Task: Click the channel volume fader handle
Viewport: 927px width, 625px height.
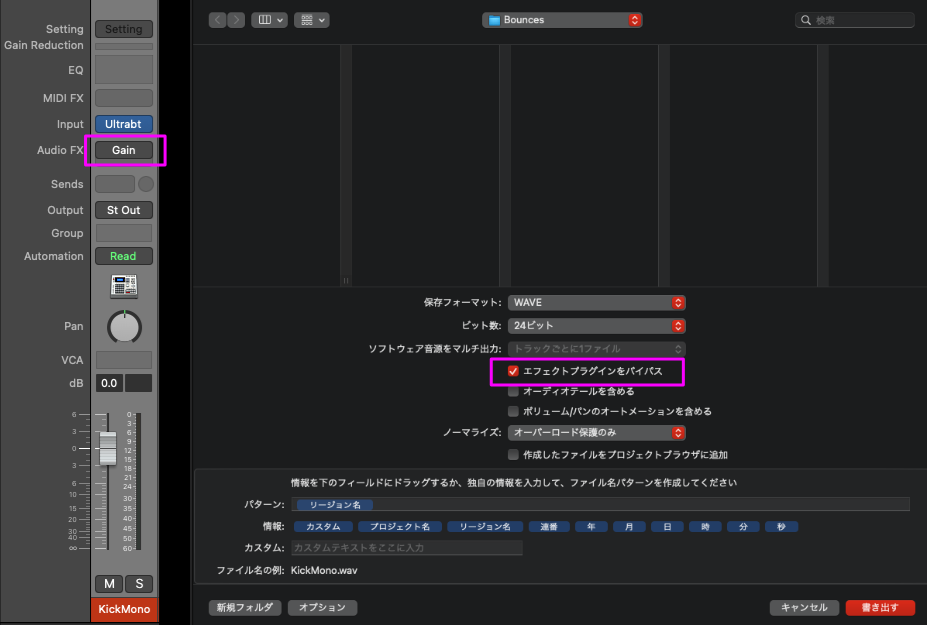Action: point(108,448)
